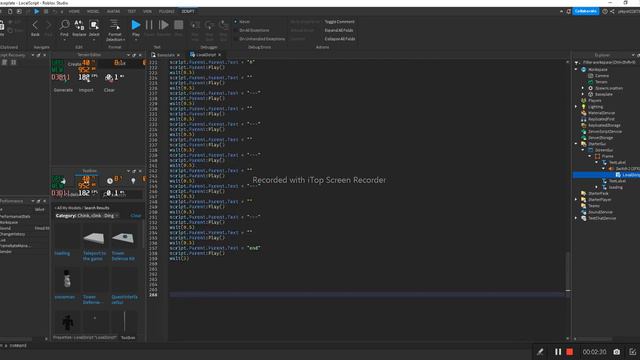This screenshot has height=360, width=640.
Task: Expand the TextChatService node
Action: 576,218
